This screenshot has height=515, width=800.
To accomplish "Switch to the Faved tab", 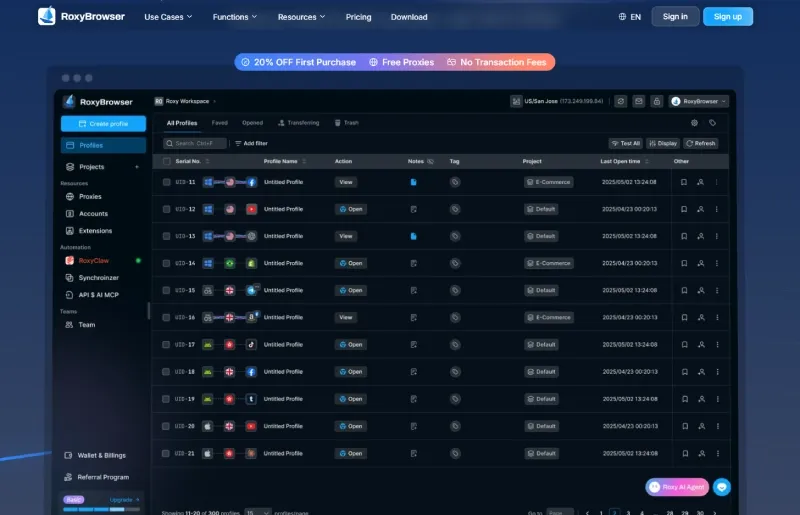I will click(219, 123).
